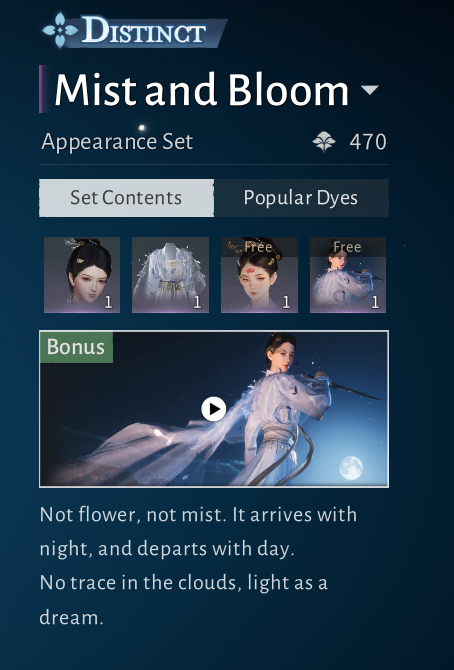Viewport: 454px width, 670px height.
Task: Open the Popular Dyes tab
Action: 301,198
